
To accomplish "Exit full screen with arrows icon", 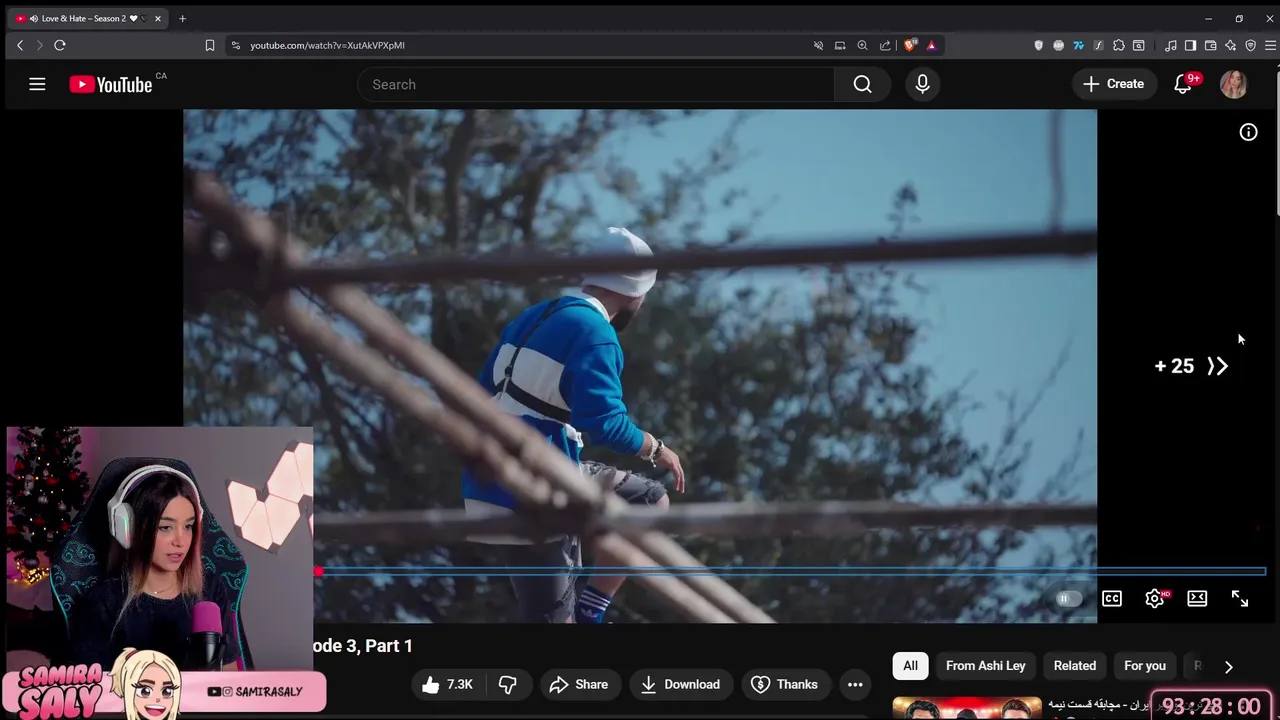I will click(x=1240, y=598).
